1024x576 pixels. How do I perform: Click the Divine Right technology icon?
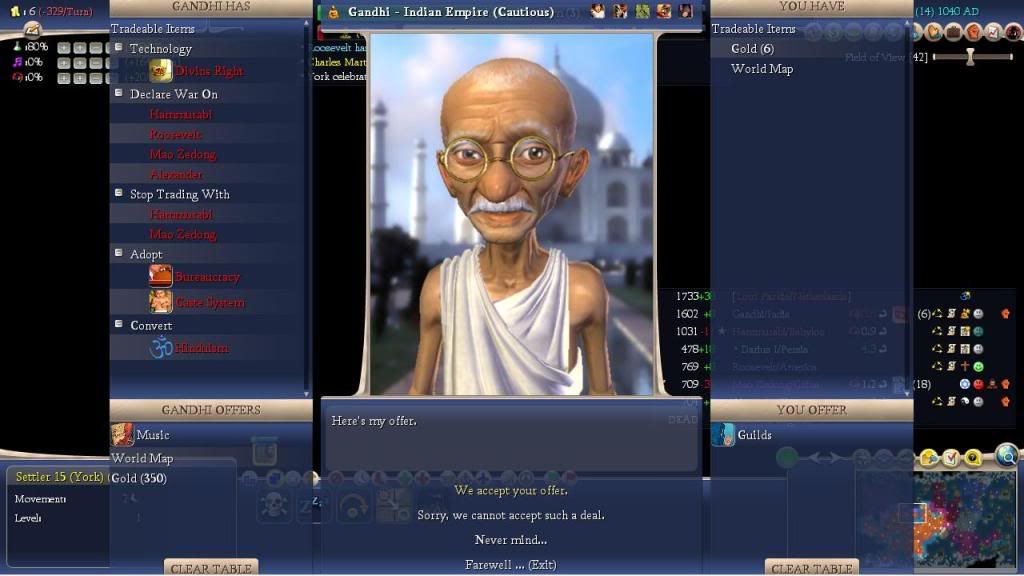[161, 71]
